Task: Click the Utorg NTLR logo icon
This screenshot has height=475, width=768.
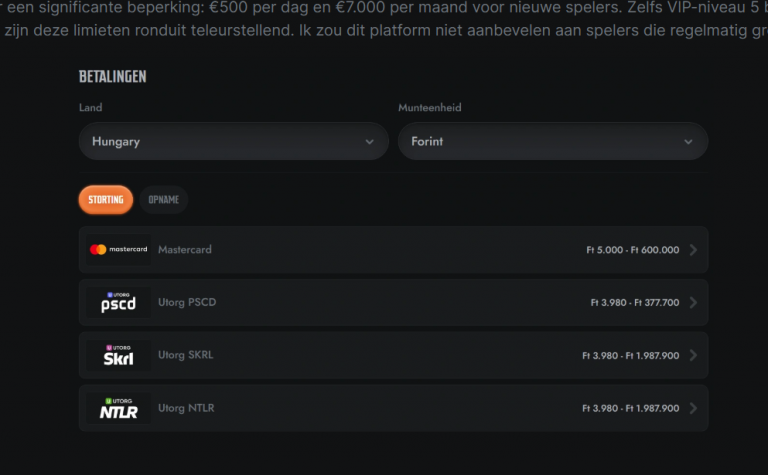Action: pyautogui.click(x=119, y=408)
